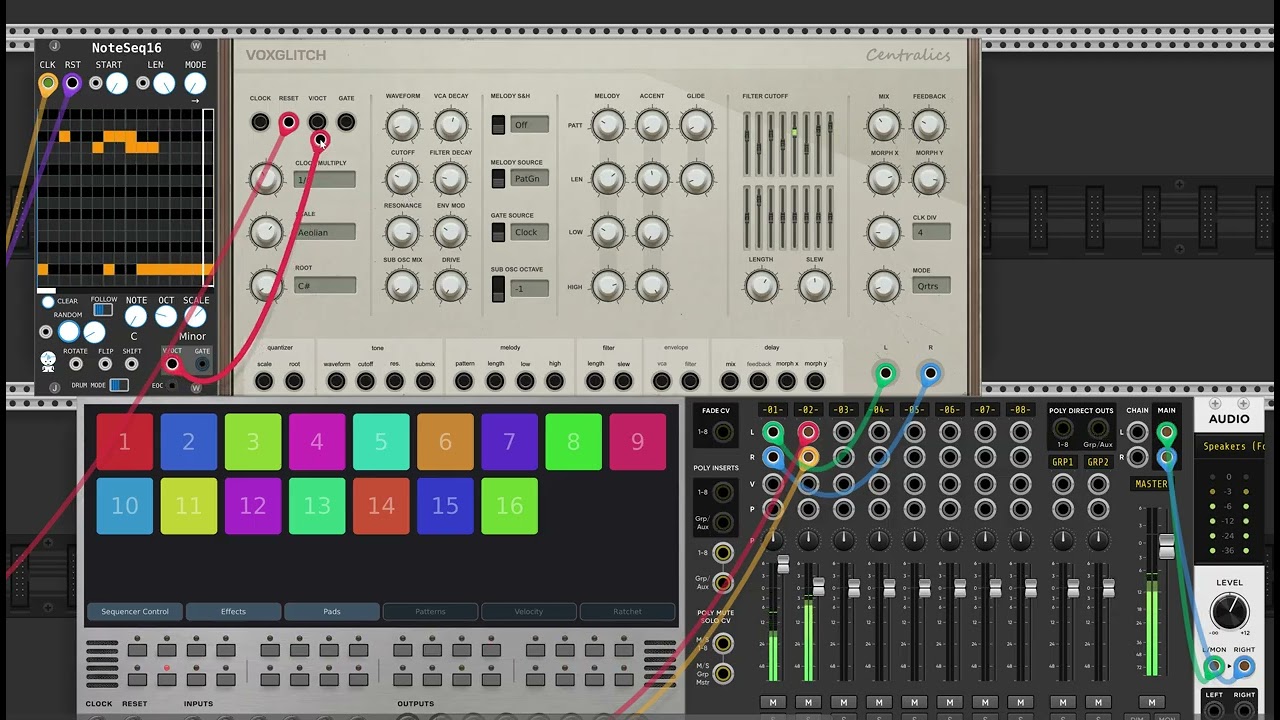Screen dimensions: 1280x720
Task: Flip the SUB OSC OCTAVE switch
Action: (498, 288)
